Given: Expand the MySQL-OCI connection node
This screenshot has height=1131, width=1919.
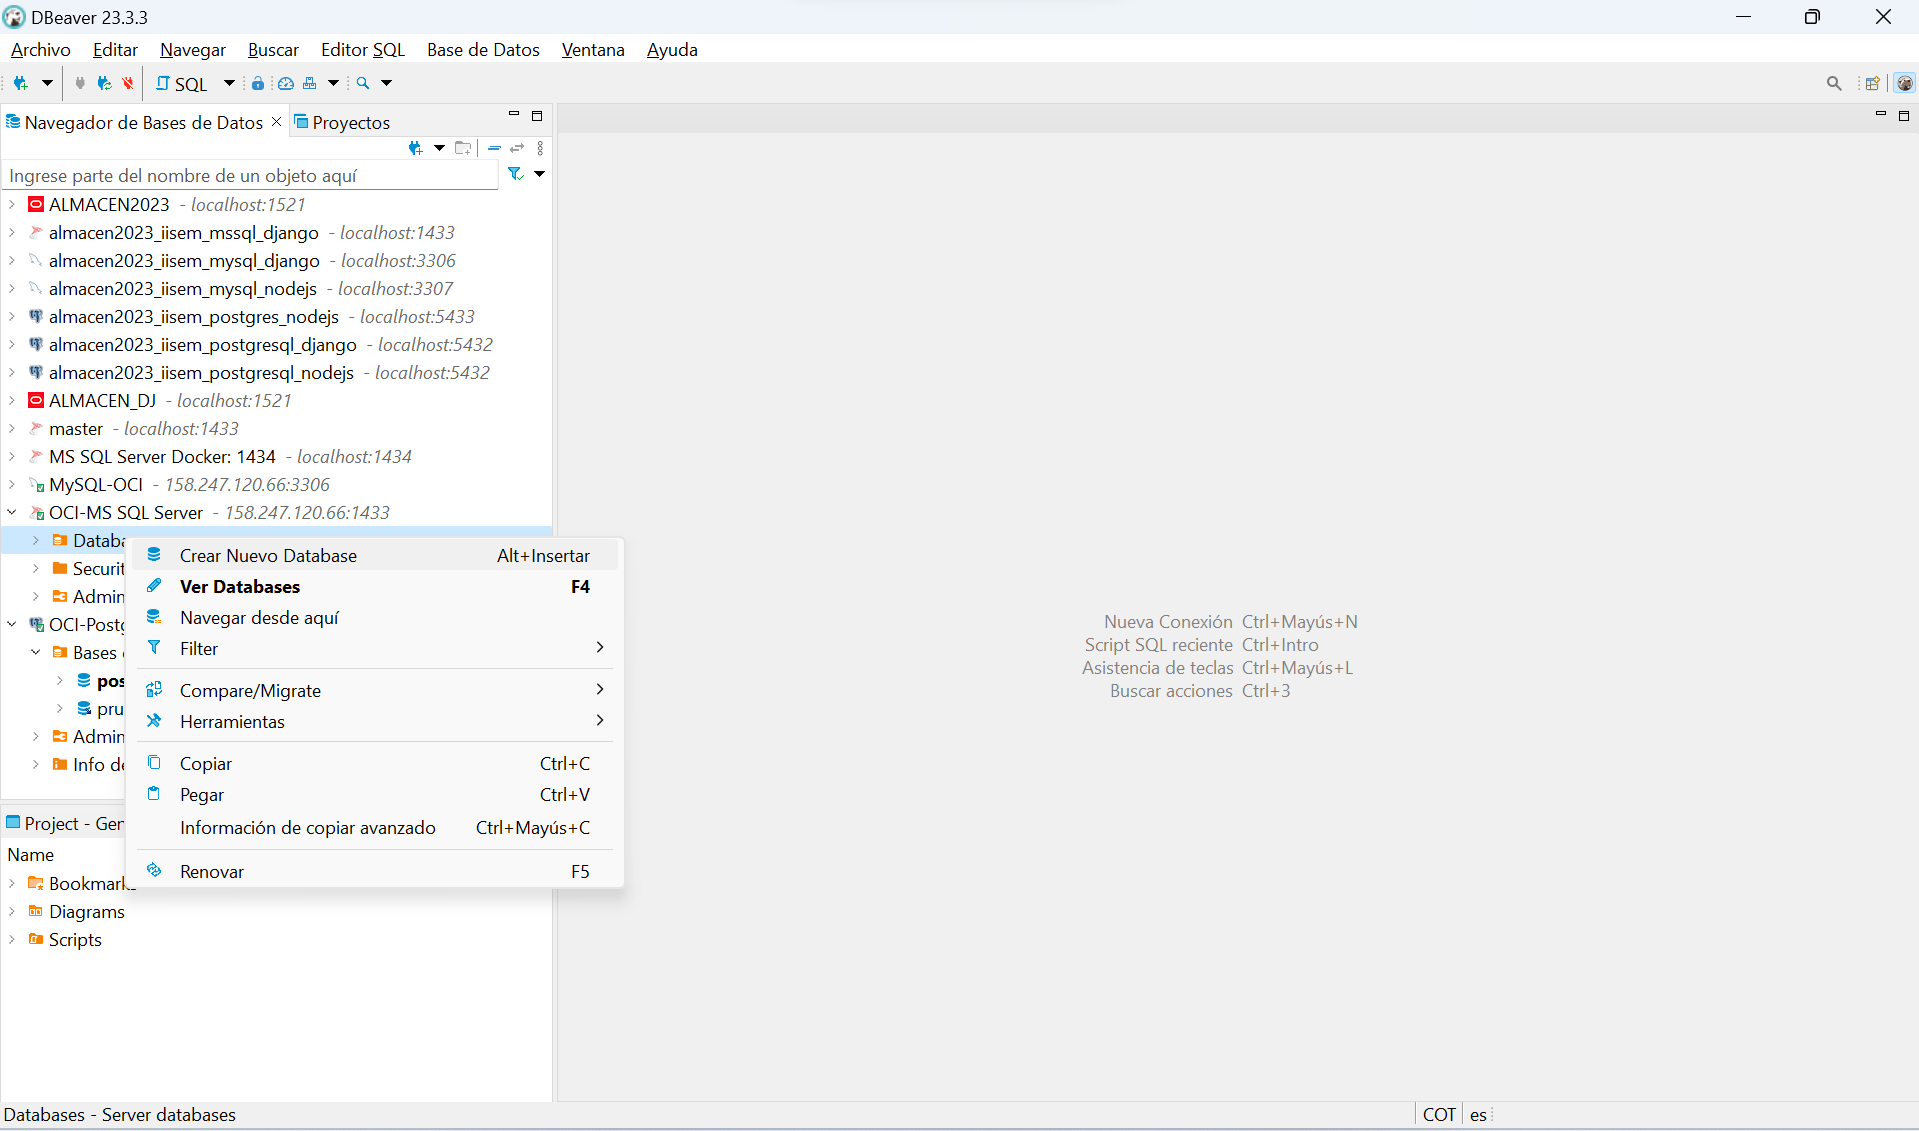Looking at the screenshot, I should [x=12, y=484].
